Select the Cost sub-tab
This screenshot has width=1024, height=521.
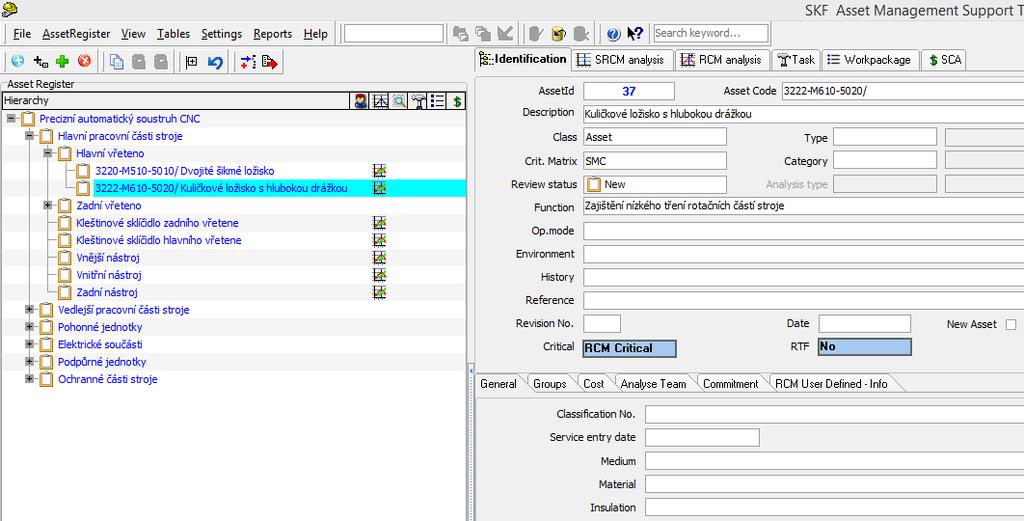click(594, 384)
